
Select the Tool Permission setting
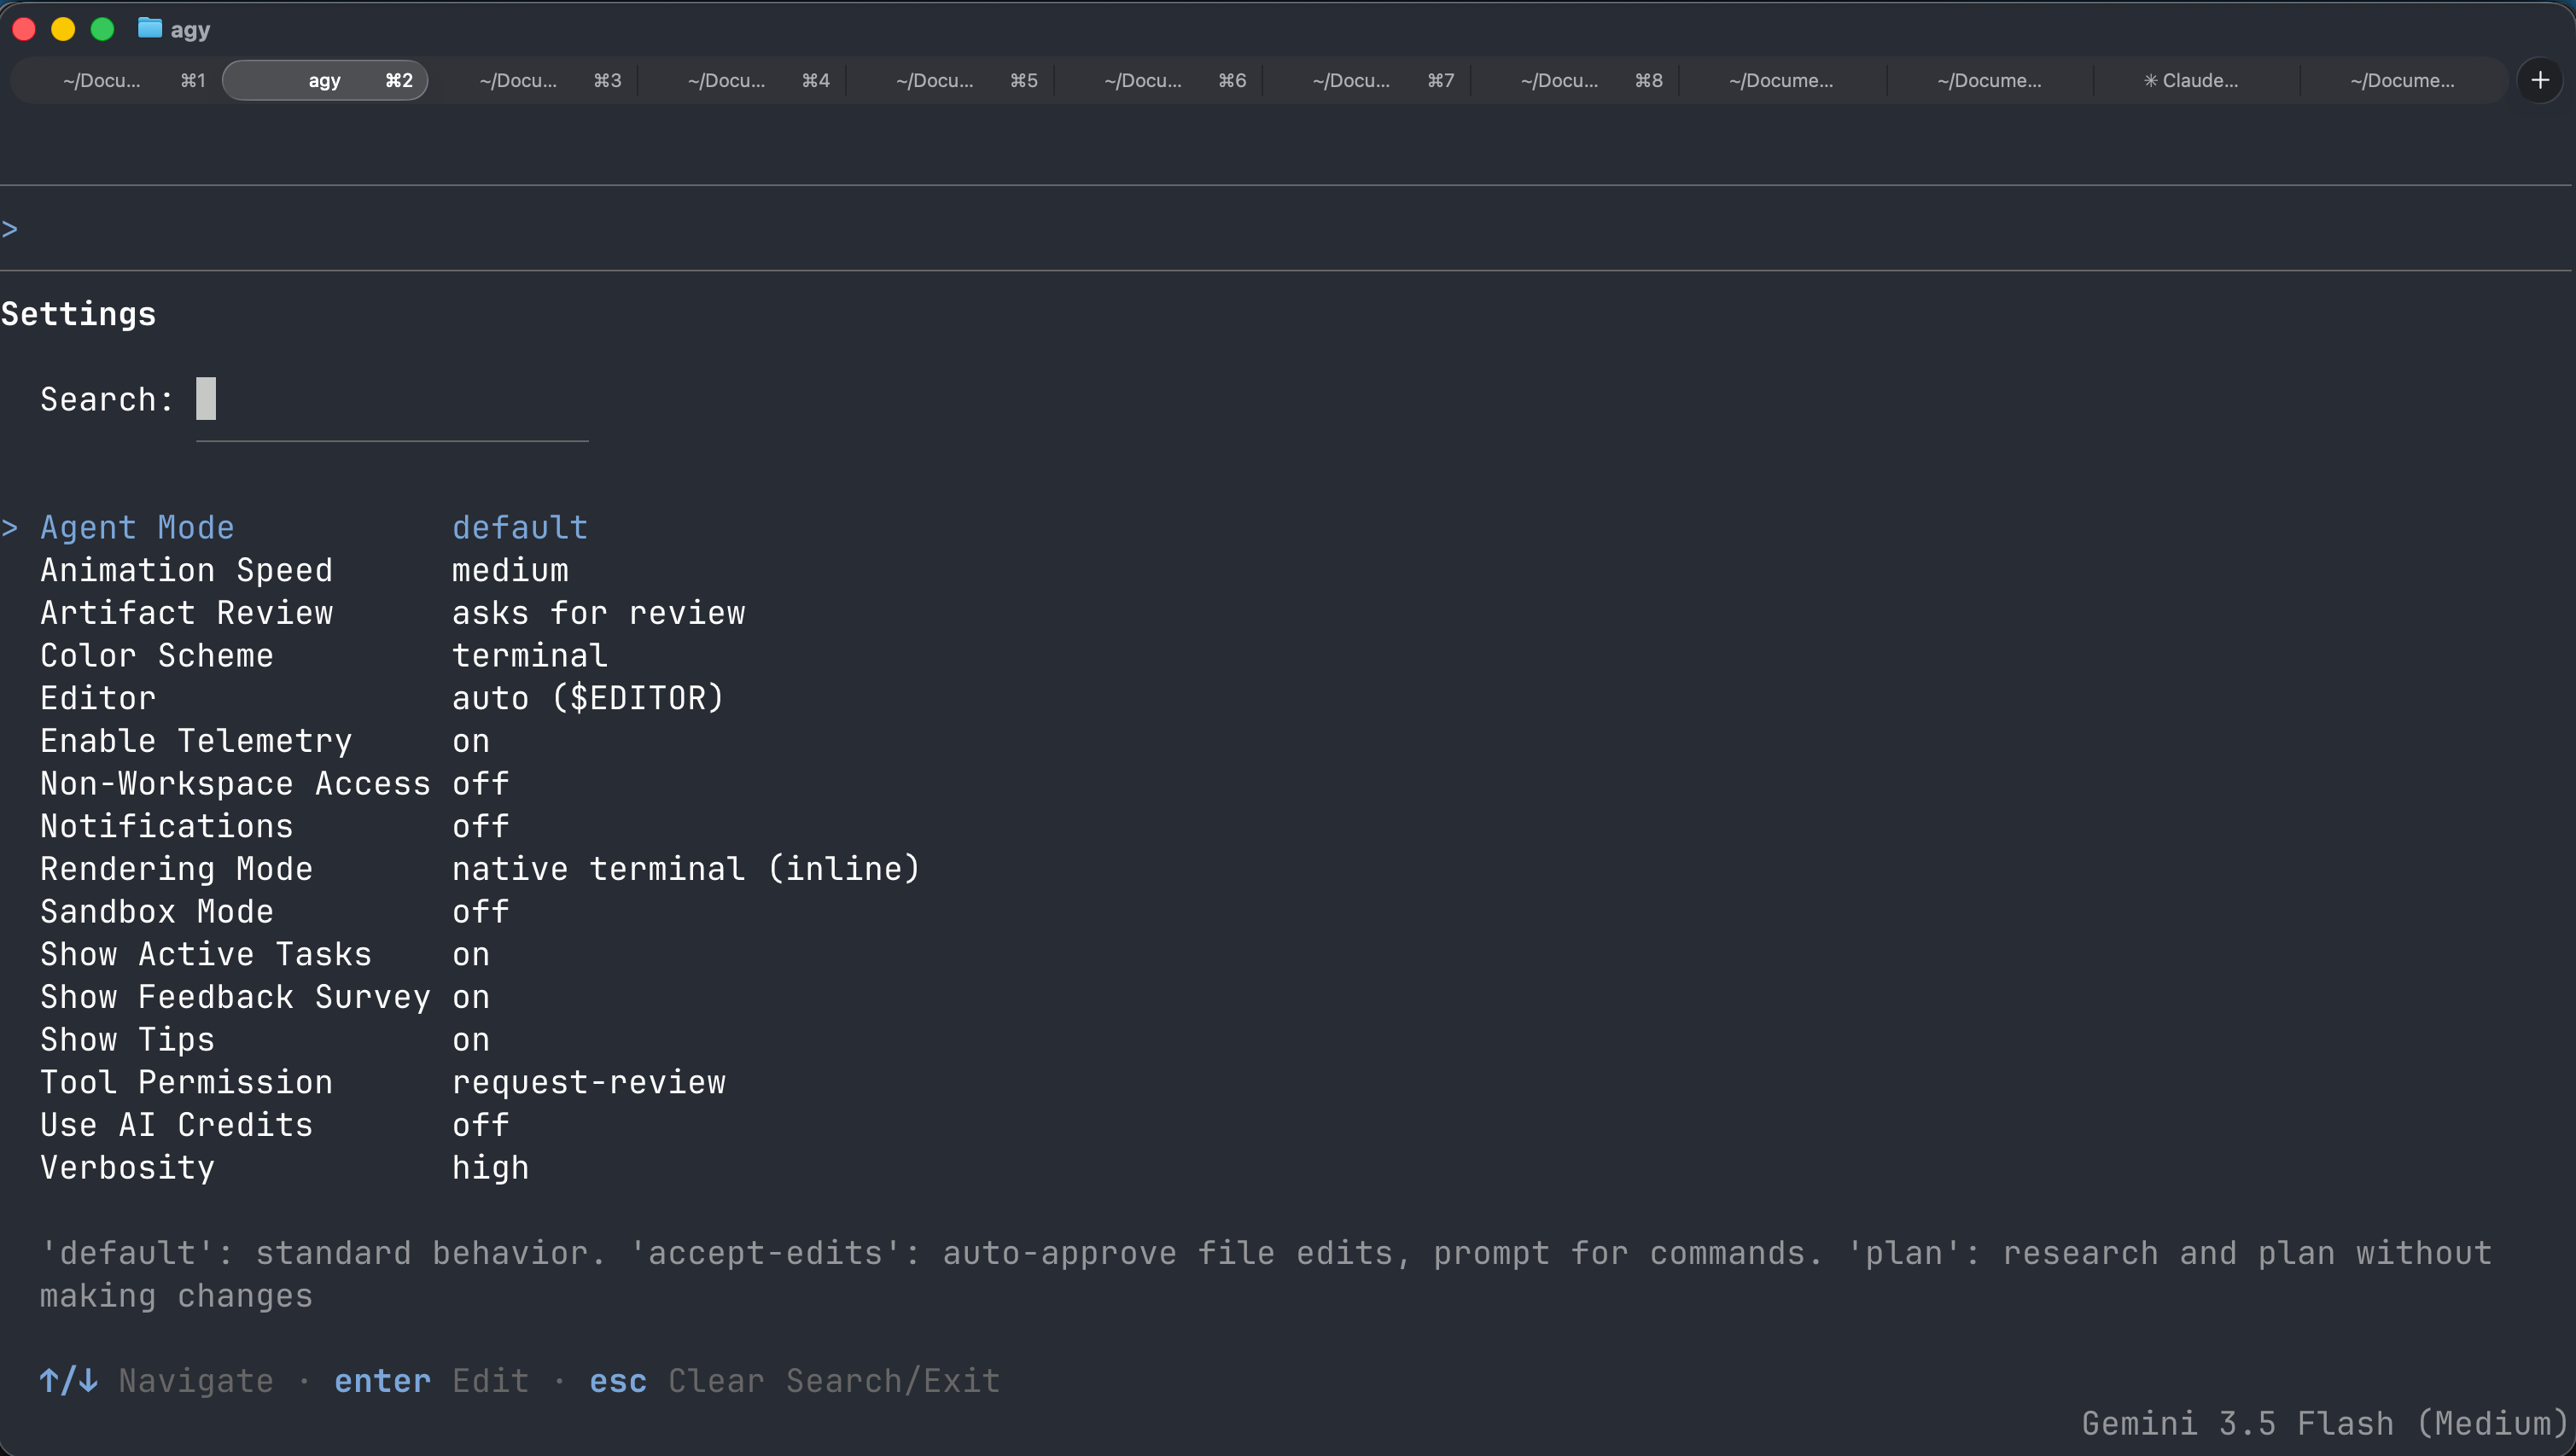coord(186,1082)
